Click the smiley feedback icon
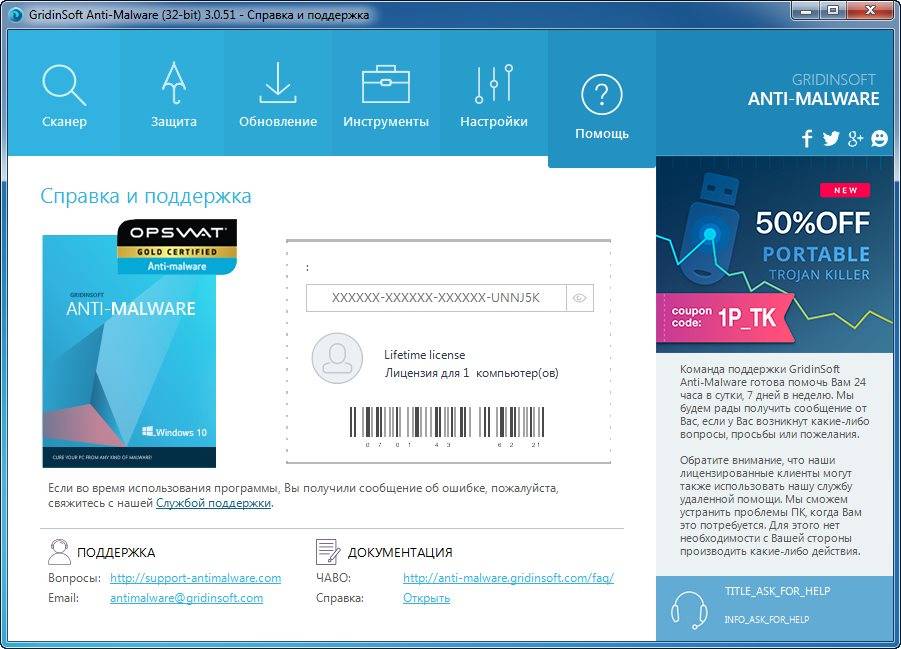Screen dimensions: 901x649 tap(879, 139)
